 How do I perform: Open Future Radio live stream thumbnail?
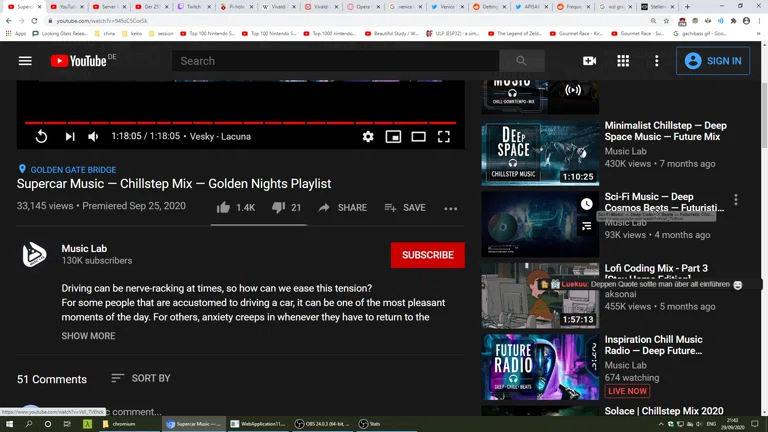pyautogui.click(x=540, y=367)
